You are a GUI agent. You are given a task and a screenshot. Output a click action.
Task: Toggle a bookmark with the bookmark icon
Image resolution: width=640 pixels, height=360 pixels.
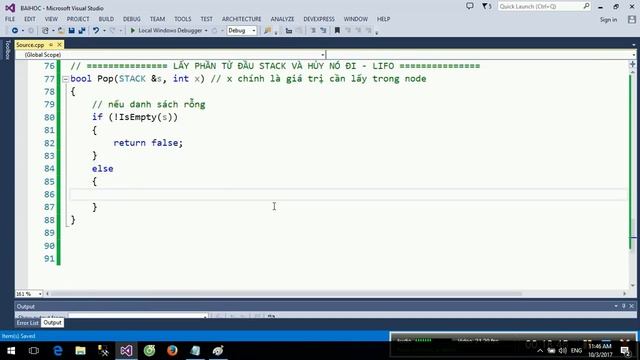tap(337, 31)
